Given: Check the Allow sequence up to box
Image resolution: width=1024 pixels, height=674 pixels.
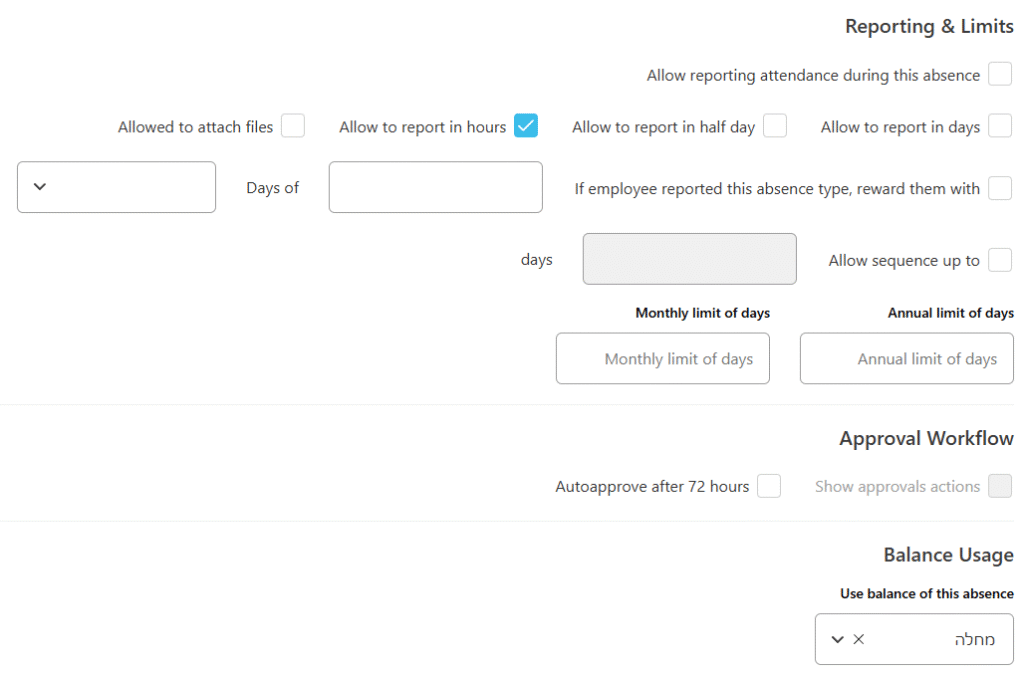Looking at the screenshot, I should click(999, 260).
